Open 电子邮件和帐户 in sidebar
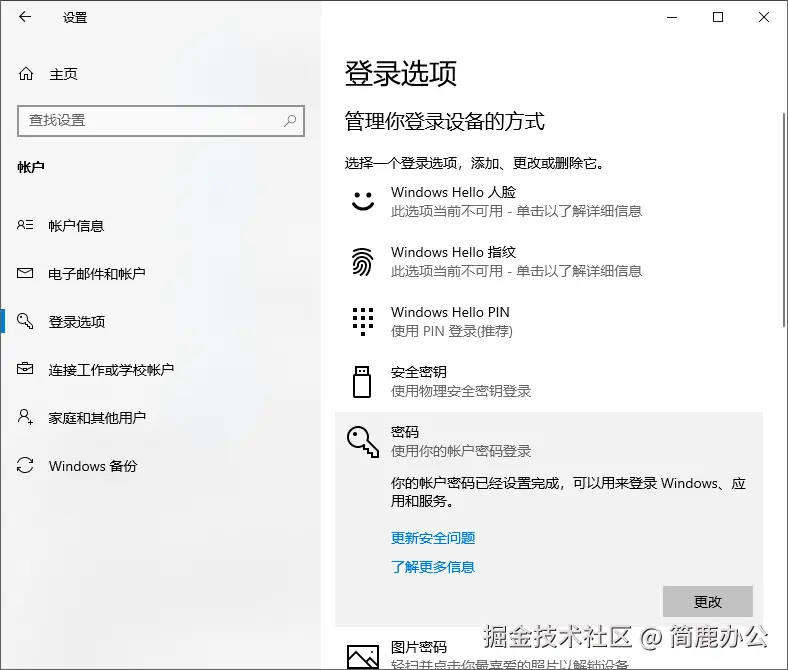 click(x=161, y=273)
